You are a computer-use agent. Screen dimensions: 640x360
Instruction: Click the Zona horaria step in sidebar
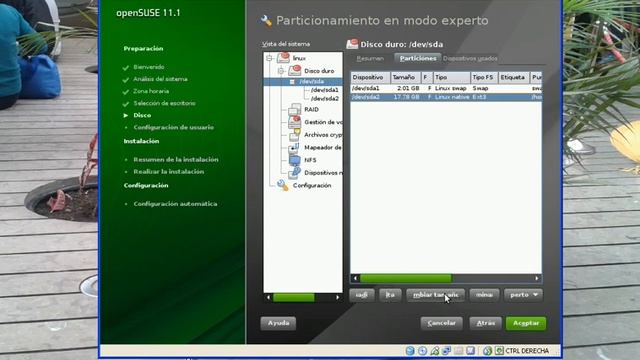(151, 91)
